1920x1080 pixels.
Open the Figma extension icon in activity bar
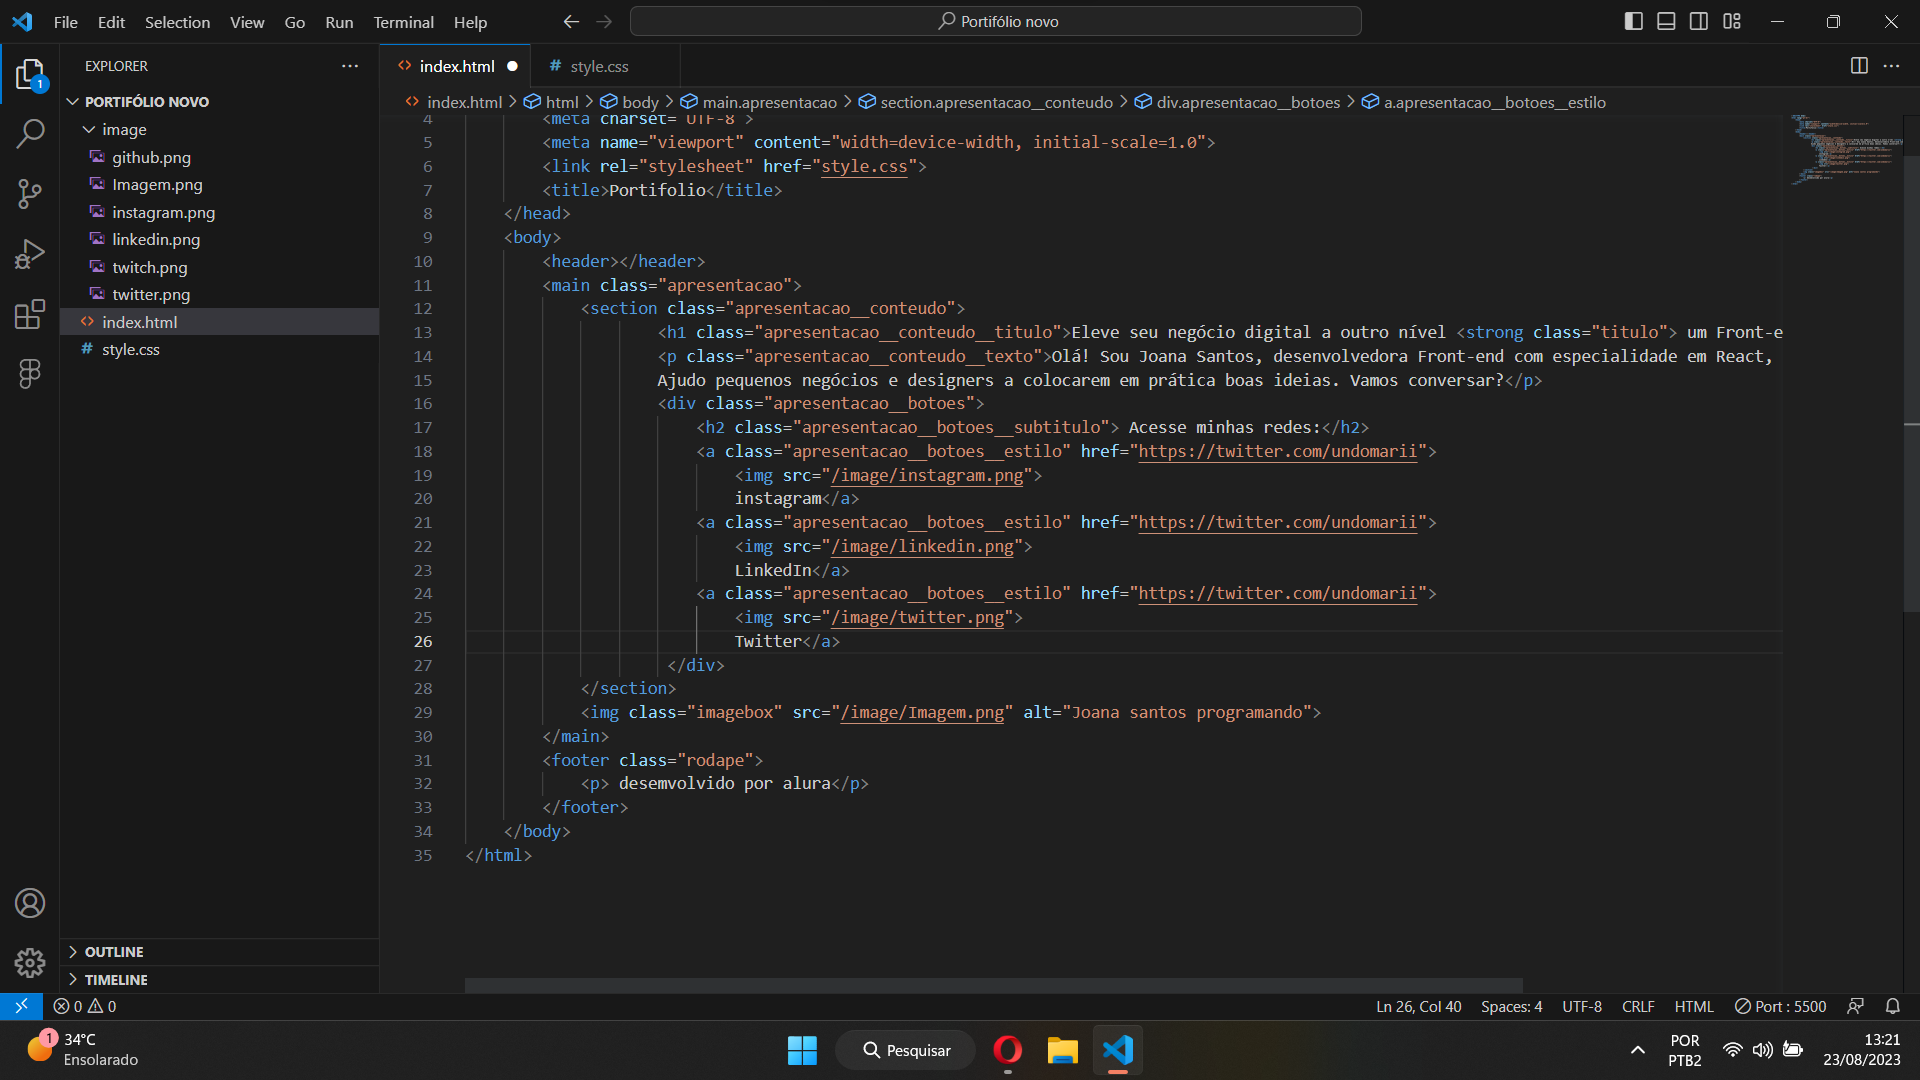(30, 374)
